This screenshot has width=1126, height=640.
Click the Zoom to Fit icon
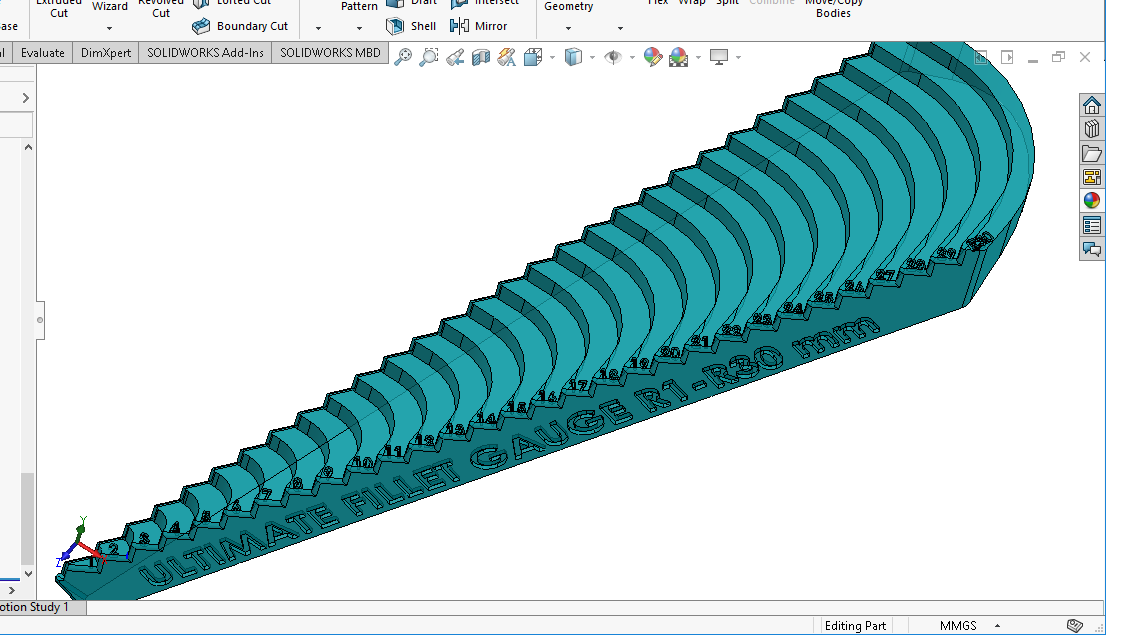(x=403, y=57)
